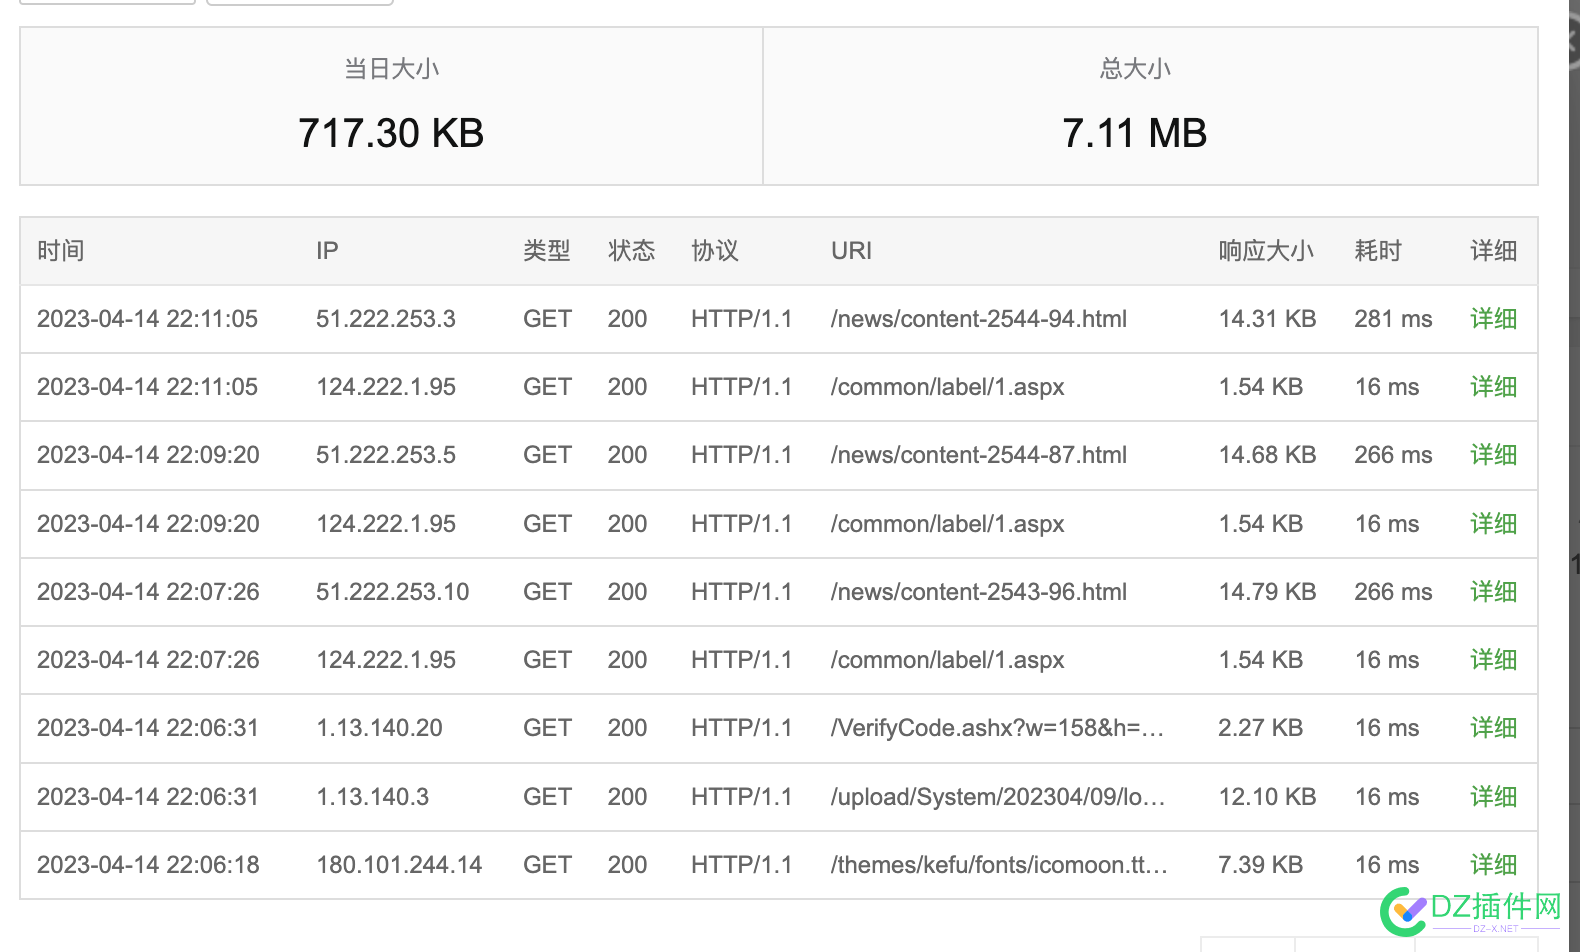The width and height of the screenshot is (1580, 952).
Task: Open details for 22:09:20 /common/label/1.aspx row
Action: point(1493,524)
